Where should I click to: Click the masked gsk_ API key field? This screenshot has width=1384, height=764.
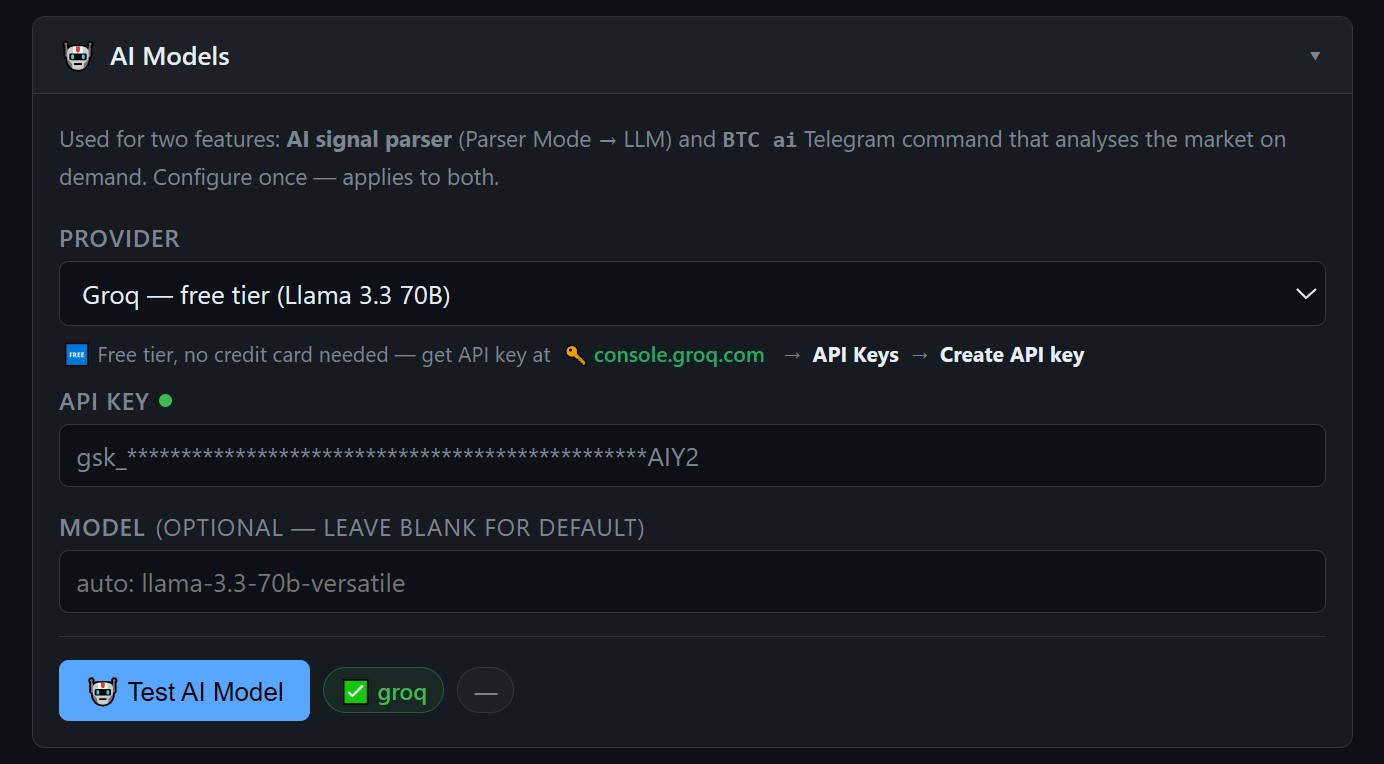click(x=692, y=455)
